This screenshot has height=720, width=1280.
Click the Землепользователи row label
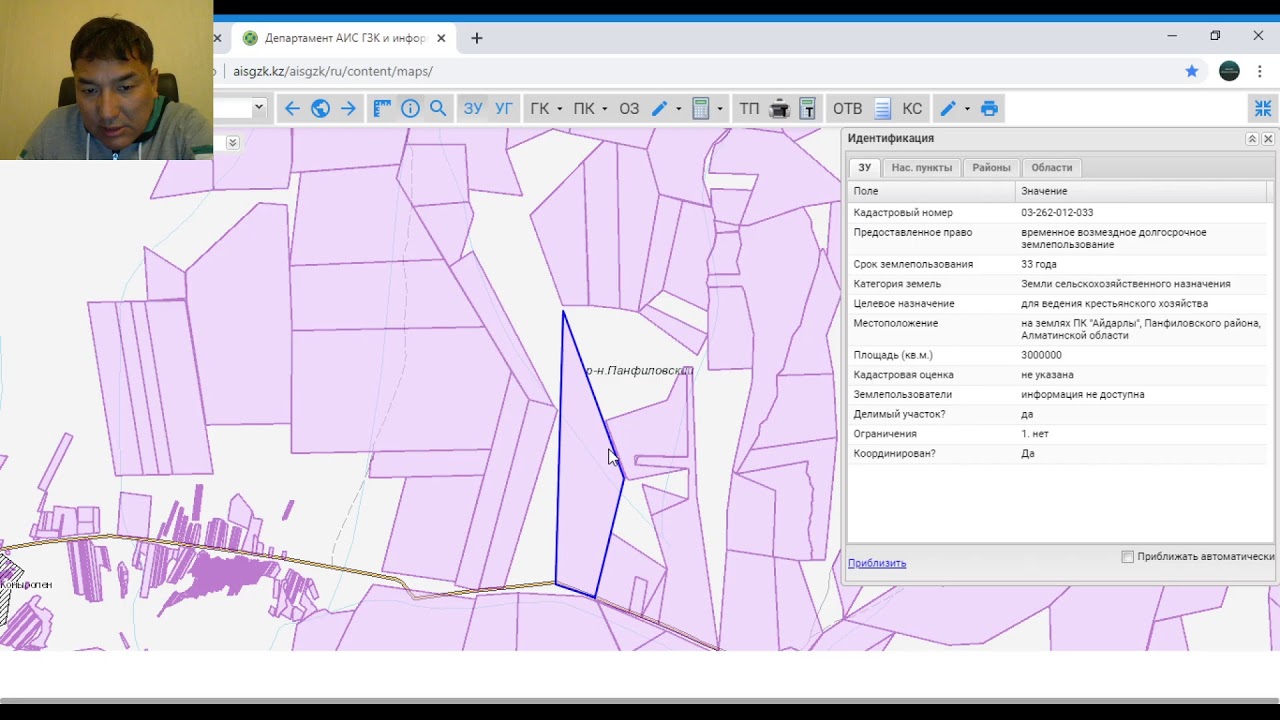pyautogui.click(x=902, y=395)
